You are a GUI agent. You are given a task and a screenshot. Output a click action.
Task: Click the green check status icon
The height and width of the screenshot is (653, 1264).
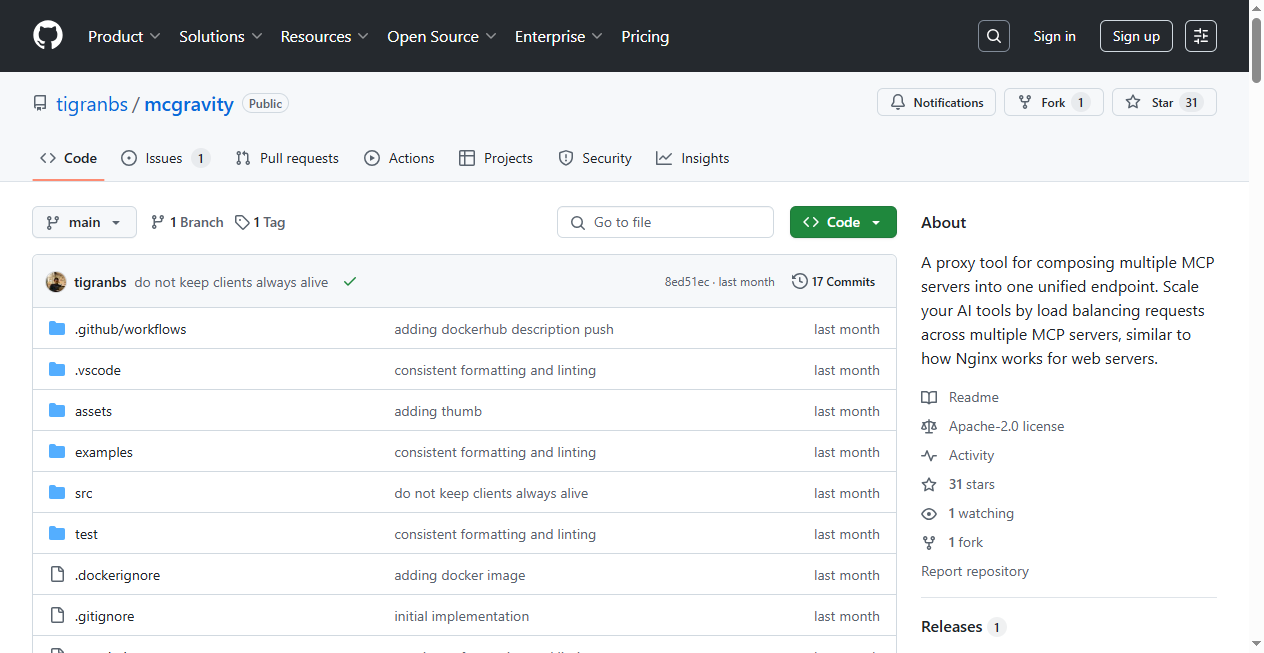(350, 282)
